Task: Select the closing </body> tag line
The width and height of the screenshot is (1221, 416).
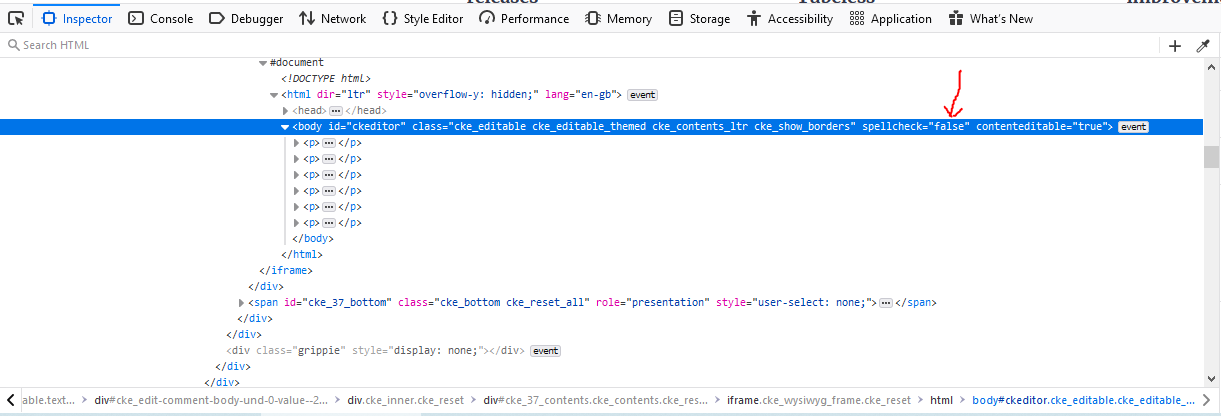Action: point(312,239)
